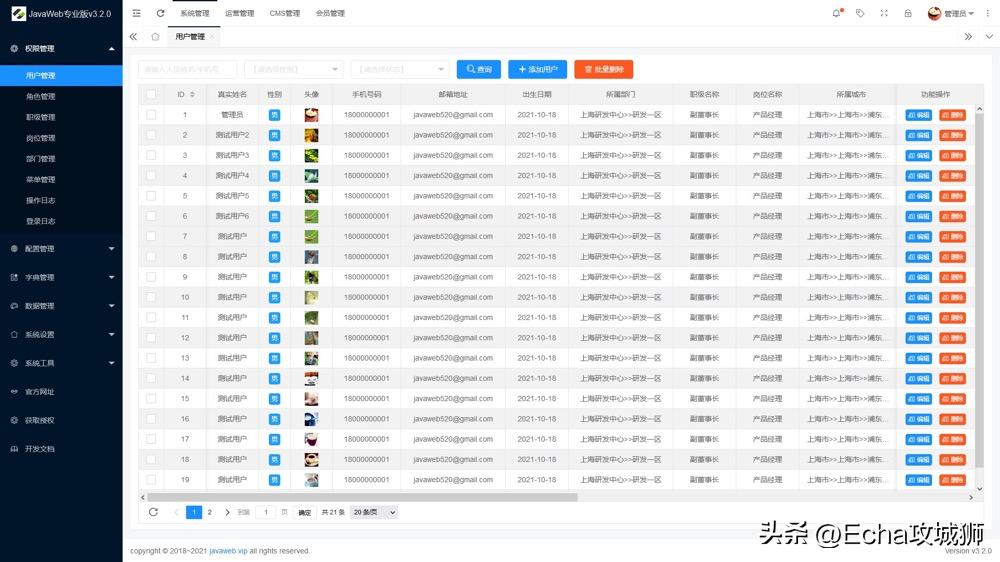Check the checkbox for row ID 16
The width and height of the screenshot is (1000, 562).
click(151, 419)
